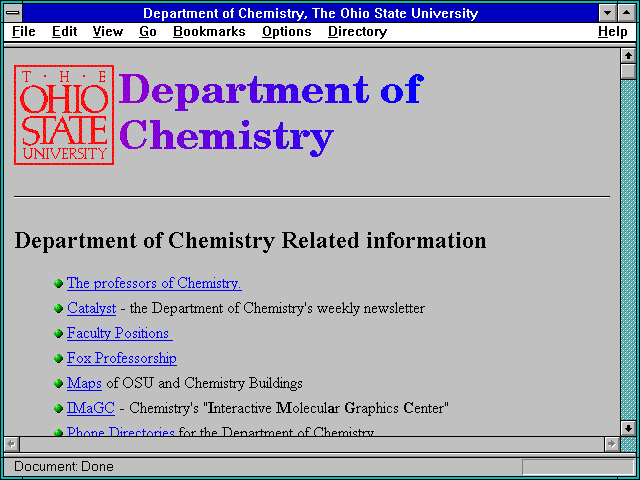Click the Department of Chemistry banner image
Screen dimensions: 640x480
click(271, 114)
